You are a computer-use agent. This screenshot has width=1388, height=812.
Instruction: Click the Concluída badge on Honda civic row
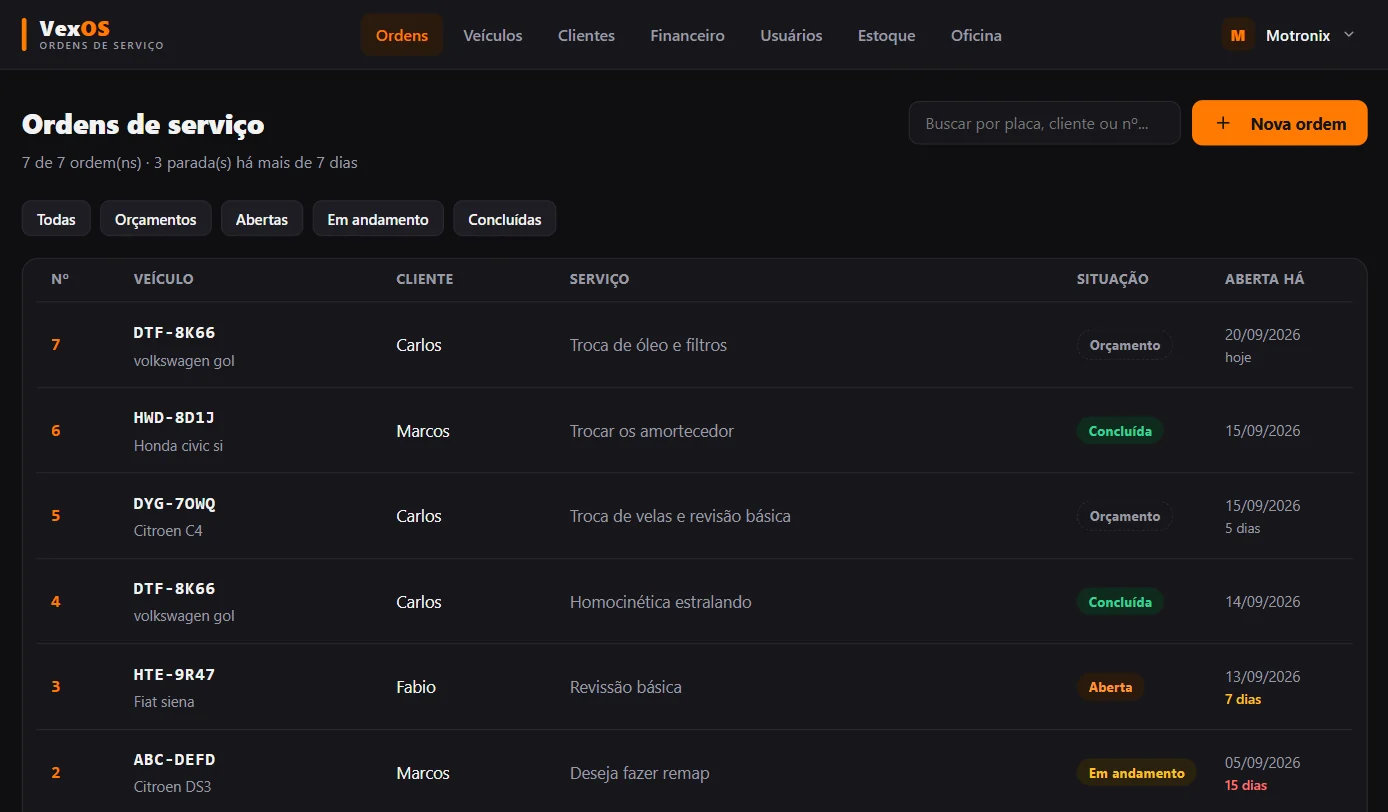pyautogui.click(x=1120, y=431)
